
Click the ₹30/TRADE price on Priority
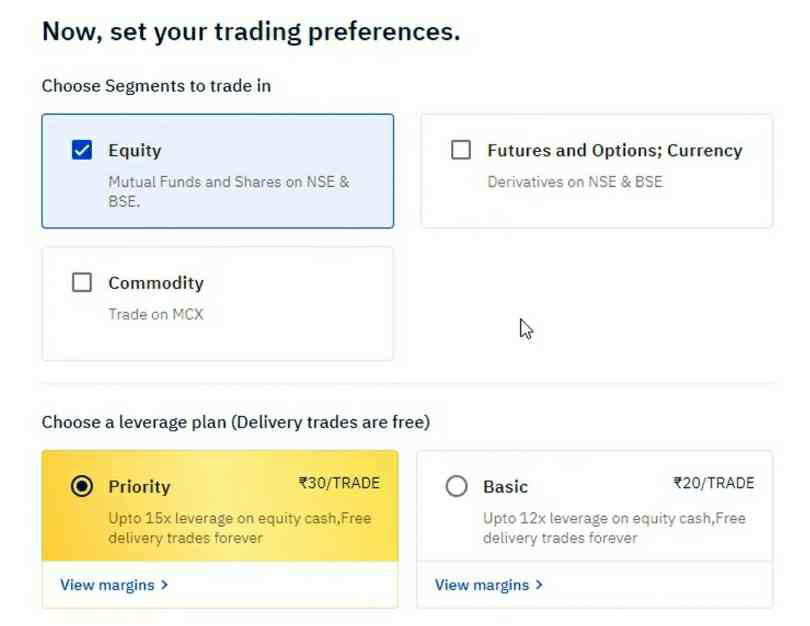point(339,483)
